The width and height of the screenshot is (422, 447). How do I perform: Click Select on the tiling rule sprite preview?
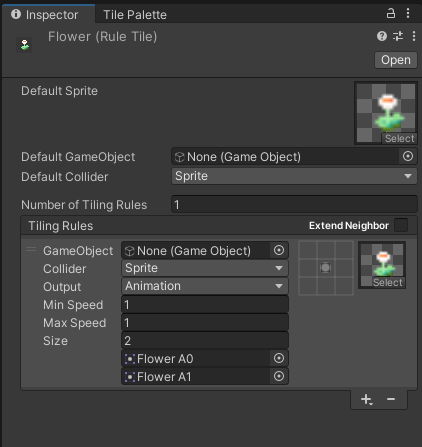pyautogui.click(x=388, y=283)
